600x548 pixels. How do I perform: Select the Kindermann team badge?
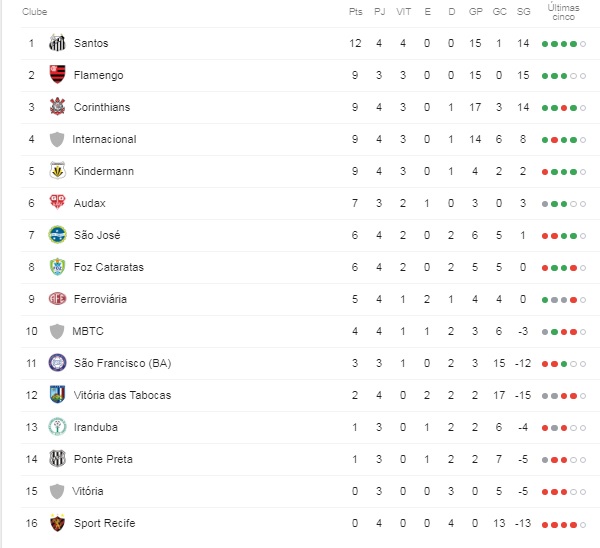[x=57, y=171]
